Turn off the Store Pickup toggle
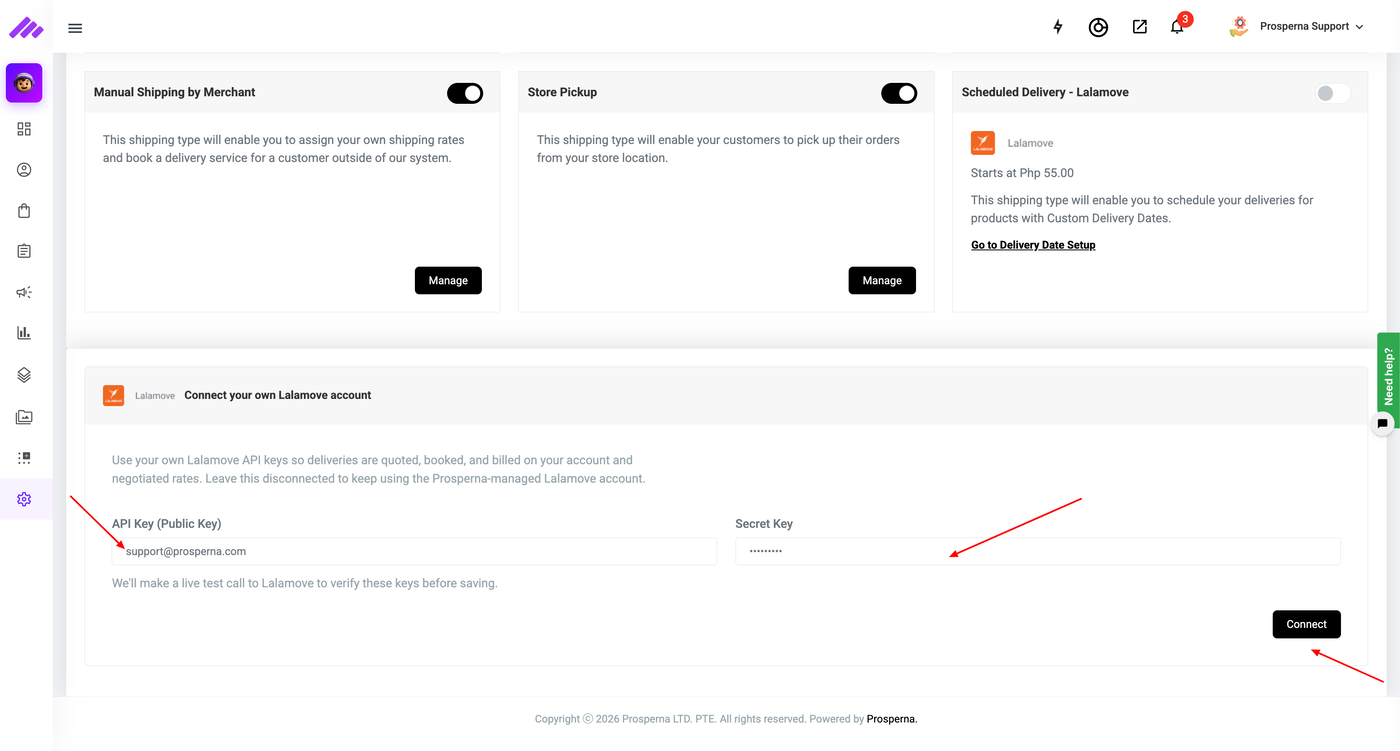The height and width of the screenshot is (751, 1400). click(x=899, y=93)
